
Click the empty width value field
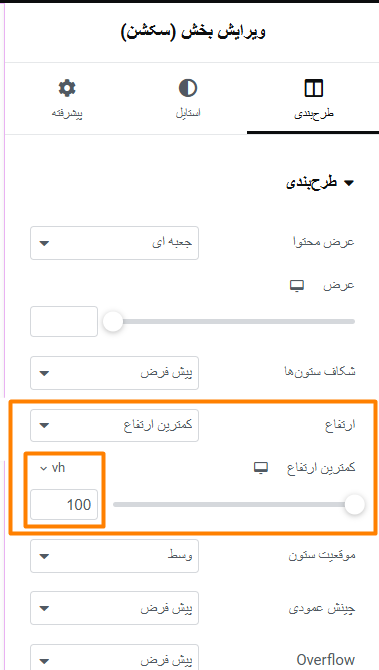(64, 321)
